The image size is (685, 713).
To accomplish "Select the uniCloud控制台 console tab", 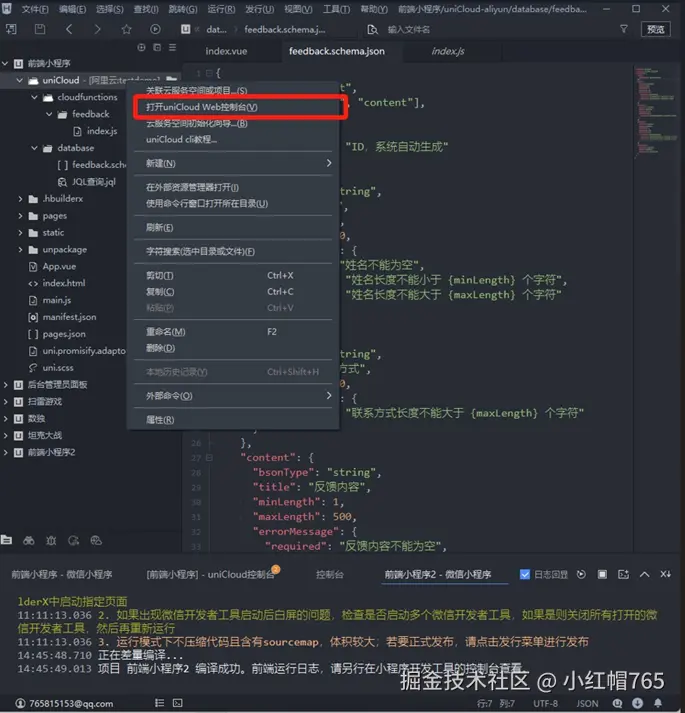I will click(x=210, y=574).
